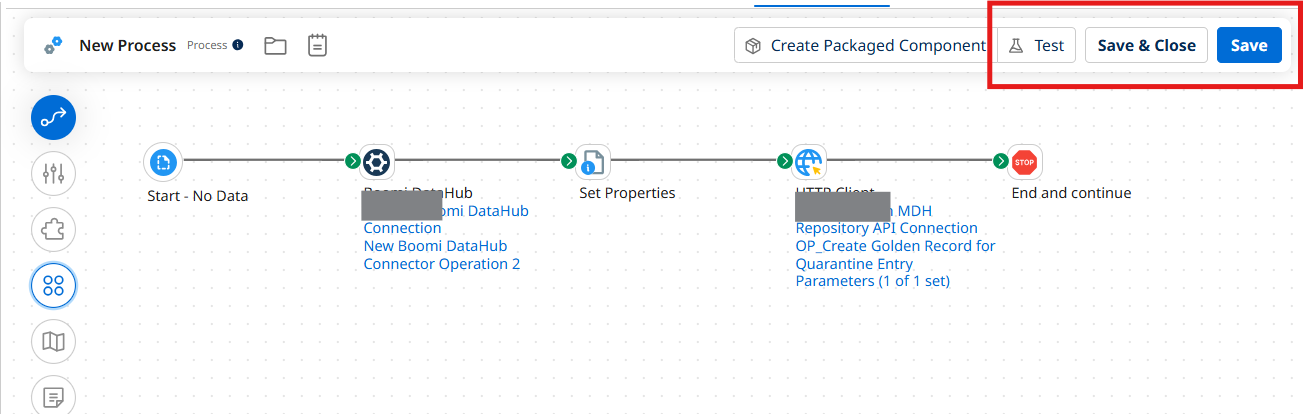Select the four circles sidebar icon

coord(54,286)
